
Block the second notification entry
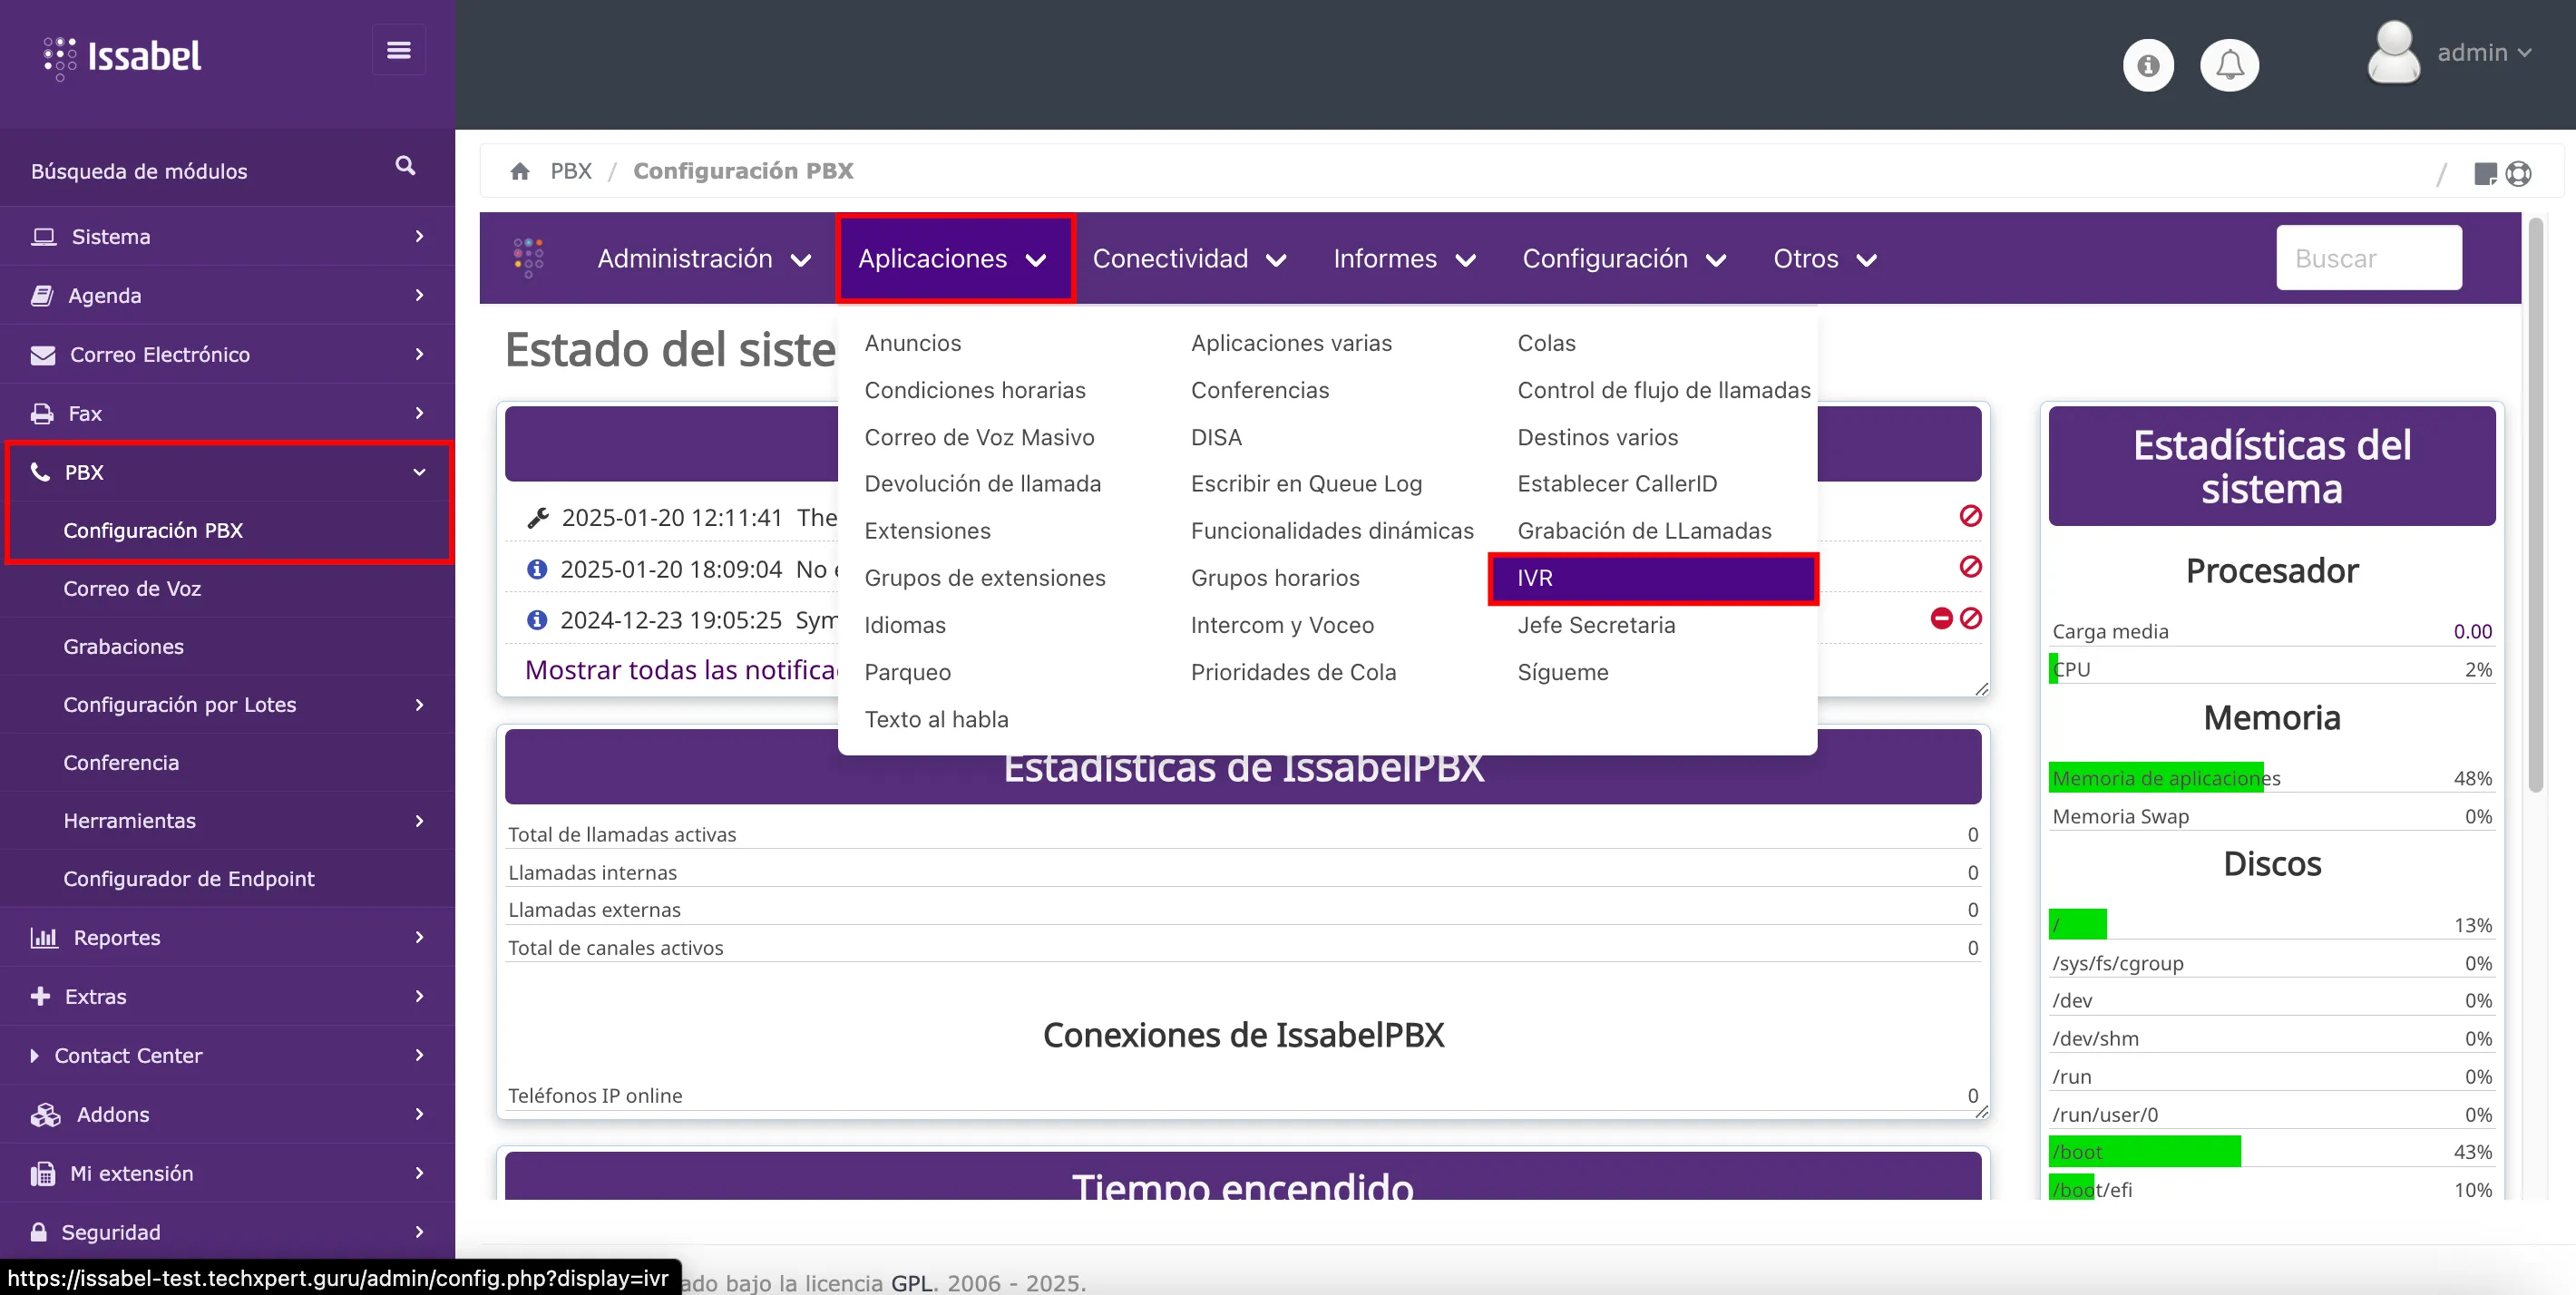click(x=1971, y=568)
